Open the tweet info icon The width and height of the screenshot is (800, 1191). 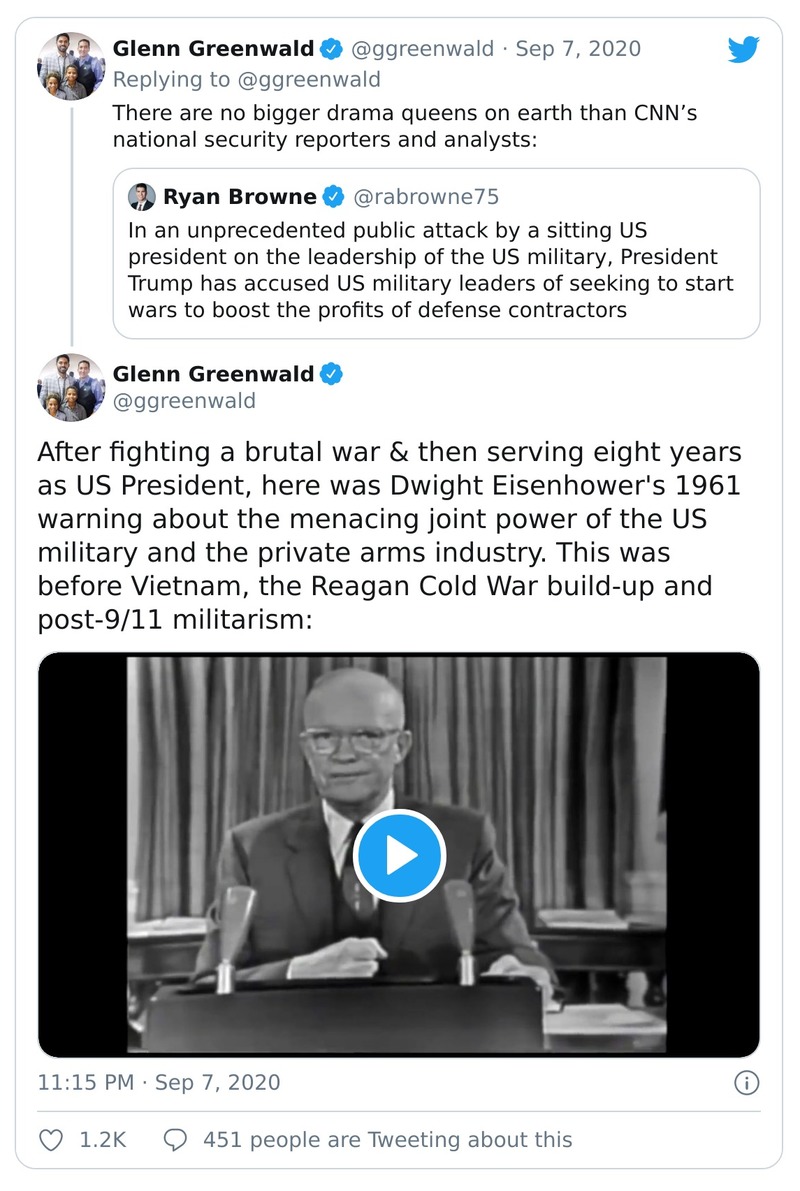[x=746, y=1082]
